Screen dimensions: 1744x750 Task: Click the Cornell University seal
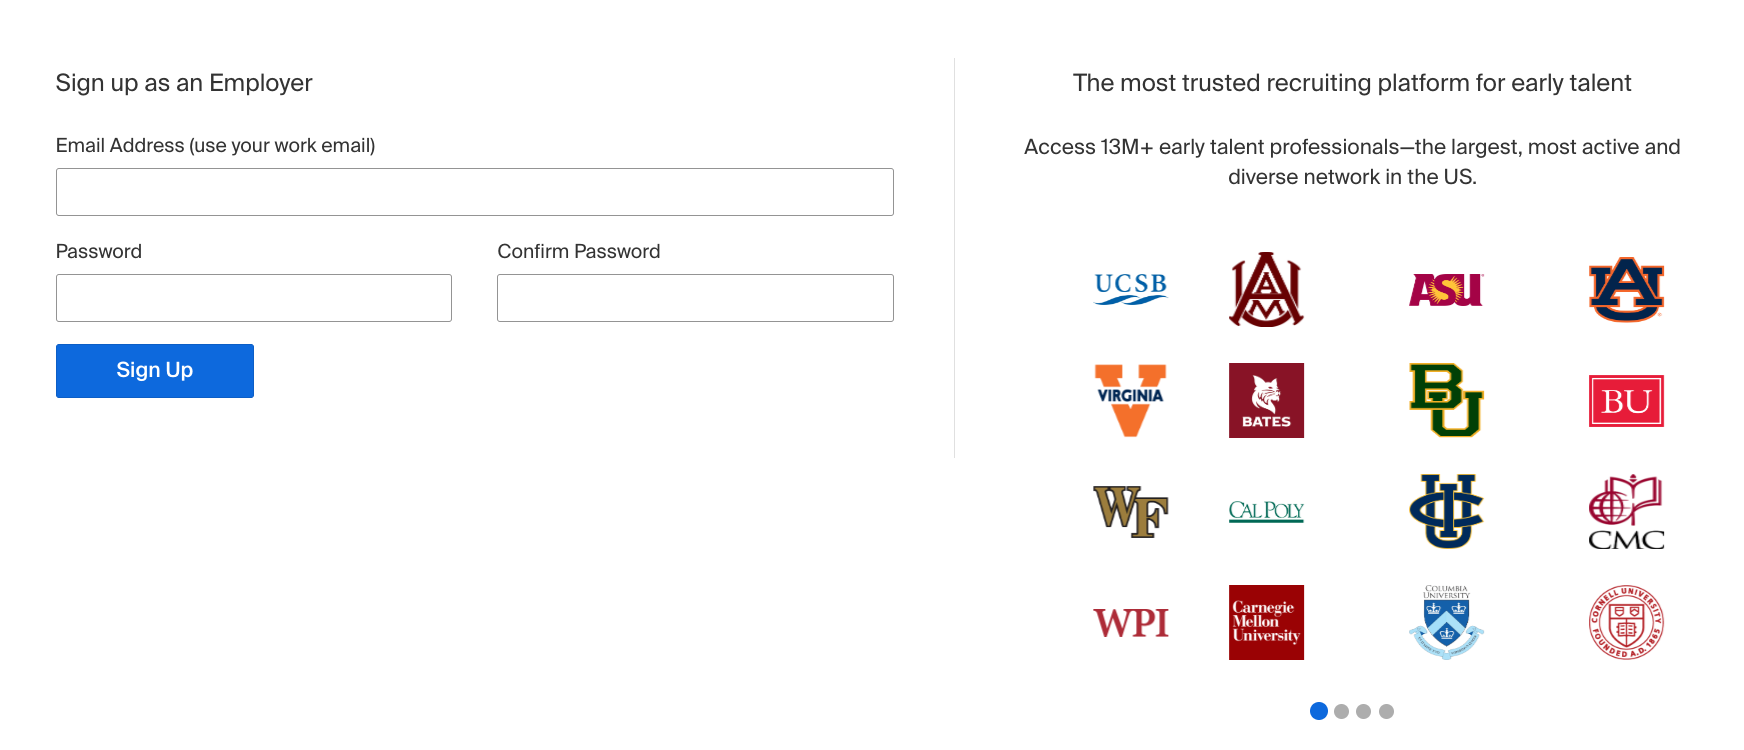point(1625,622)
